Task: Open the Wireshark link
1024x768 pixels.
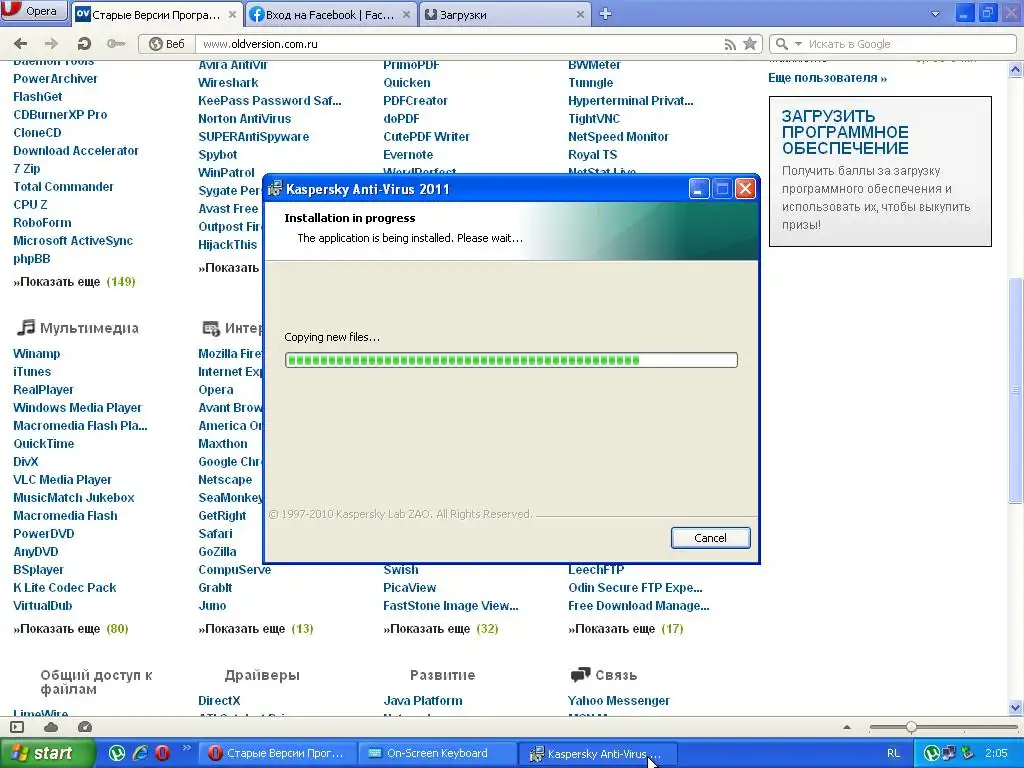Action: point(228,82)
